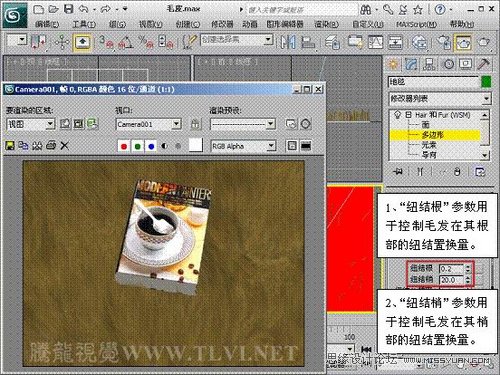
Task: Open the 渲染(R) menu
Action: coord(327,24)
